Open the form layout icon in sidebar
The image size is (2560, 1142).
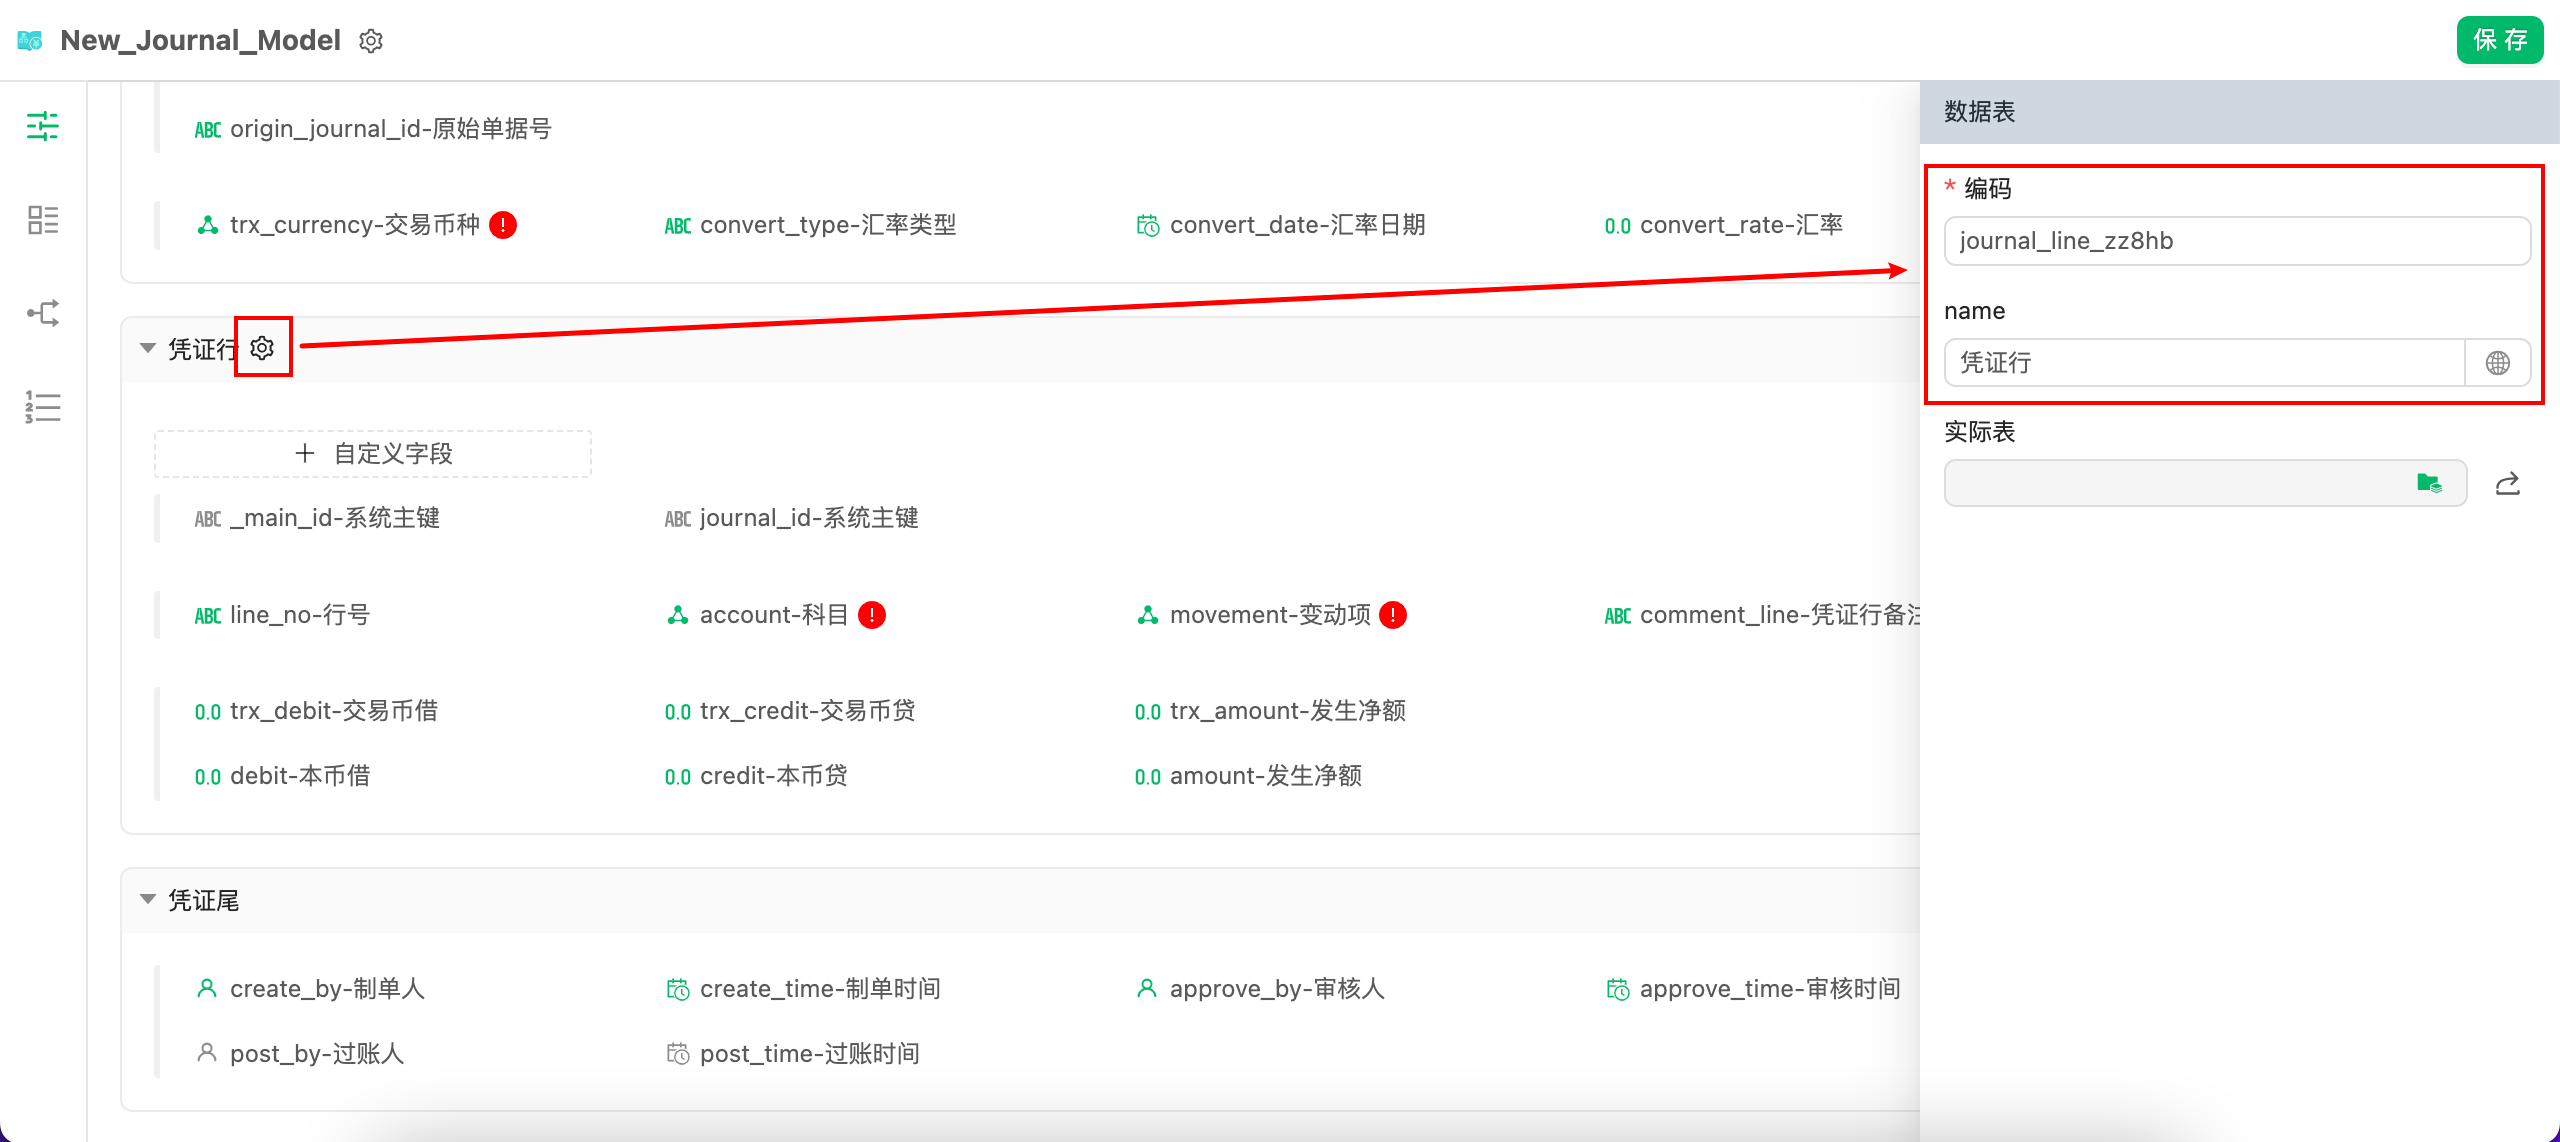(x=43, y=220)
